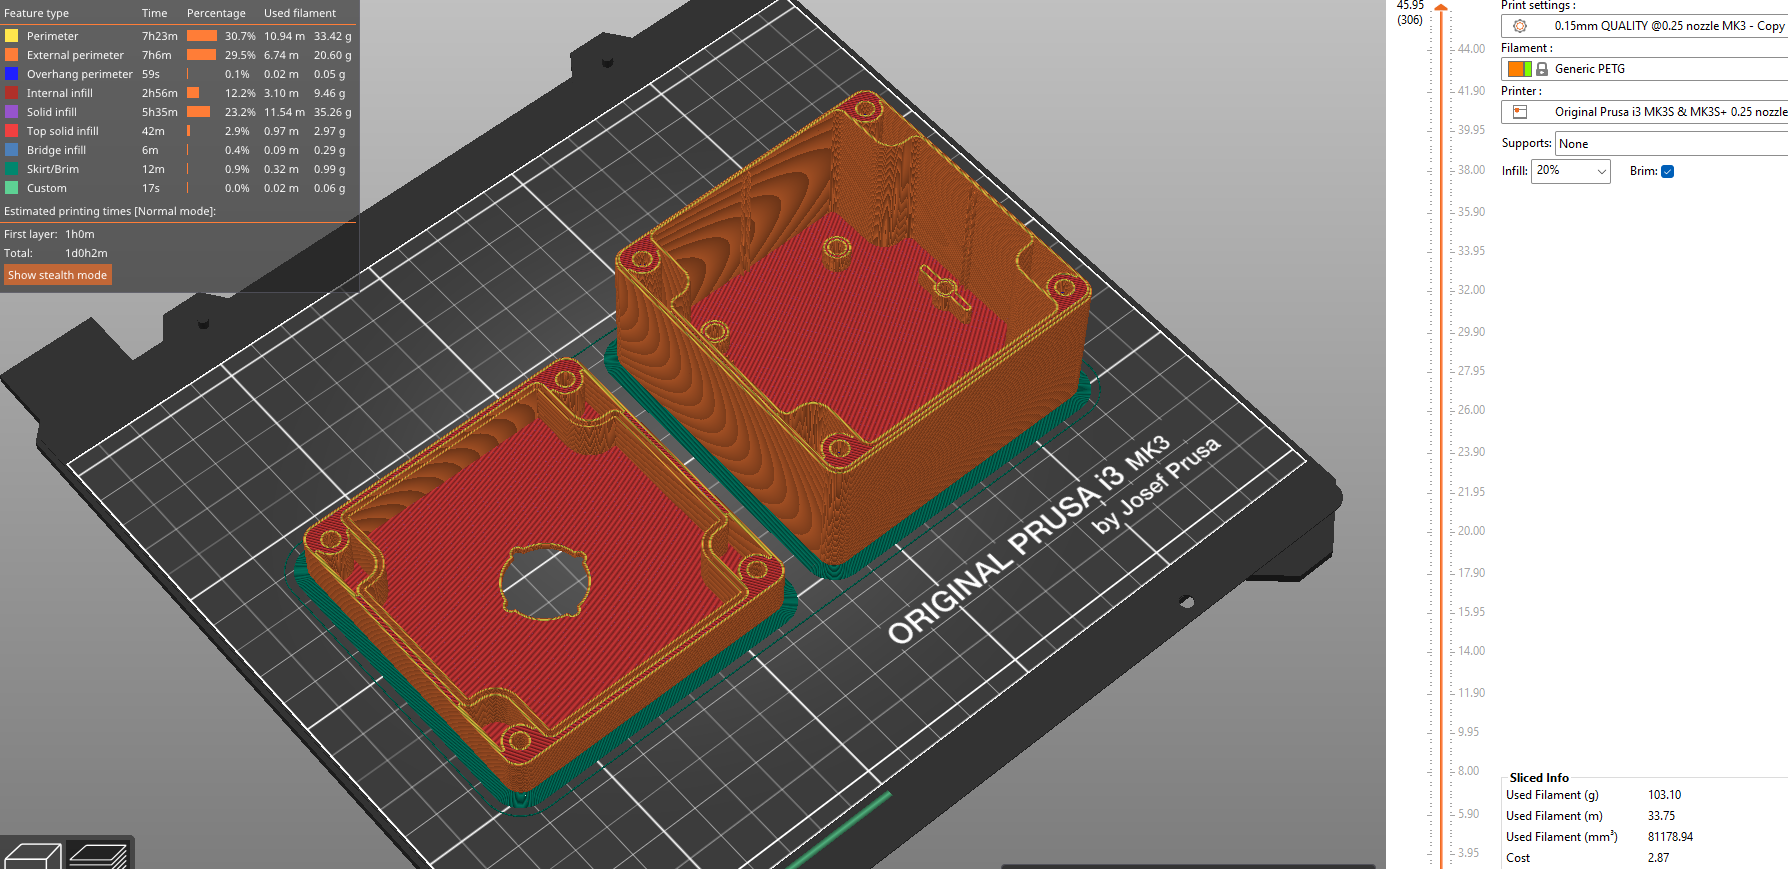This screenshot has width=1788, height=869.
Task: Click the Perimeter legend label
Action: pyautogui.click(x=52, y=36)
